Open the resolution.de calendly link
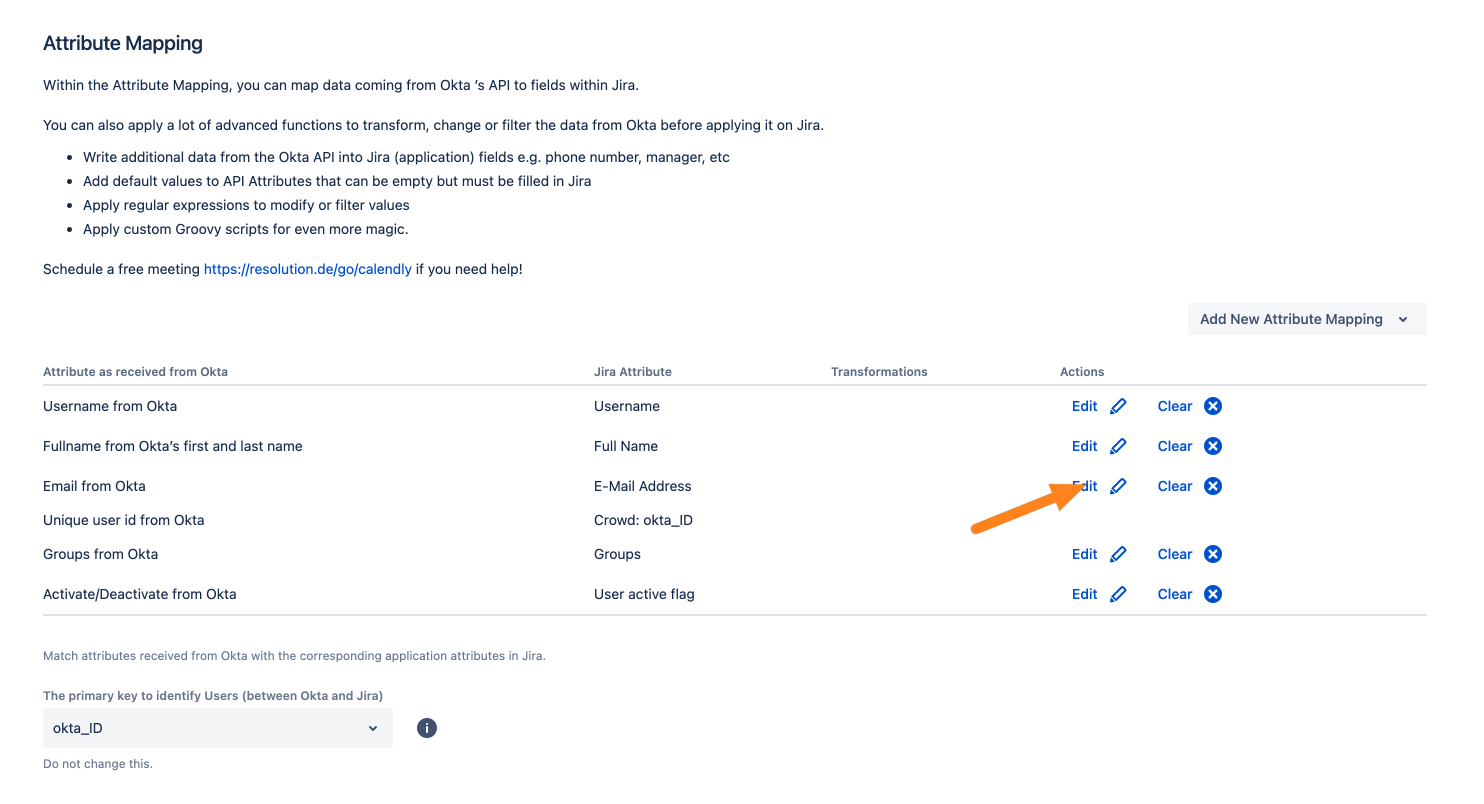 [x=308, y=270]
